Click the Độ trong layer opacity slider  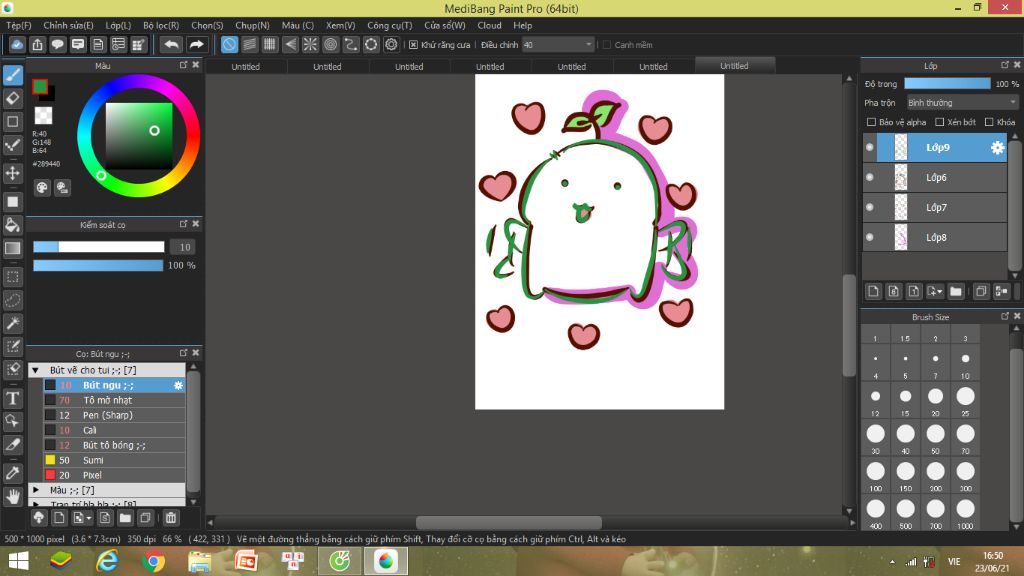[x=947, y=84]
